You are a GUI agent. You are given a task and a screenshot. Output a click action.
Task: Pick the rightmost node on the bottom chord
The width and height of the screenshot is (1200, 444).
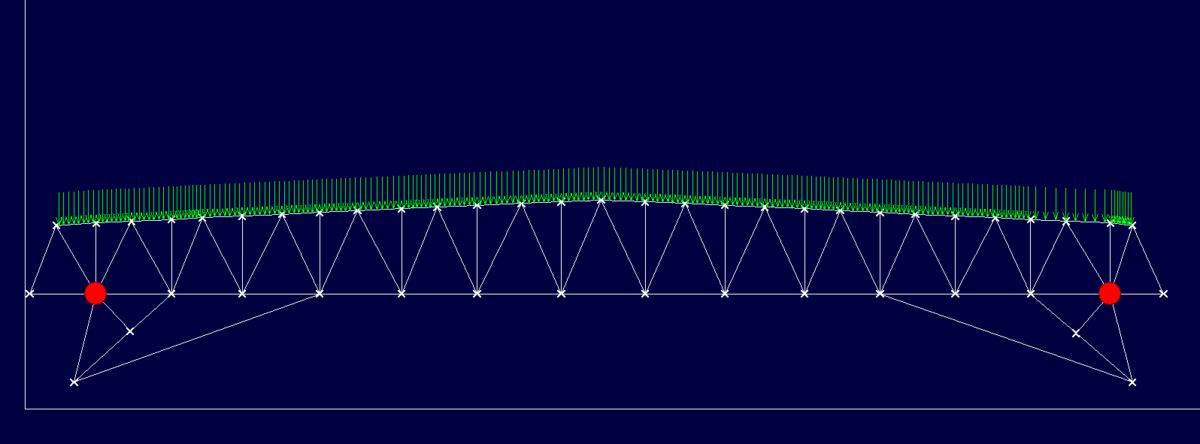1163,293
